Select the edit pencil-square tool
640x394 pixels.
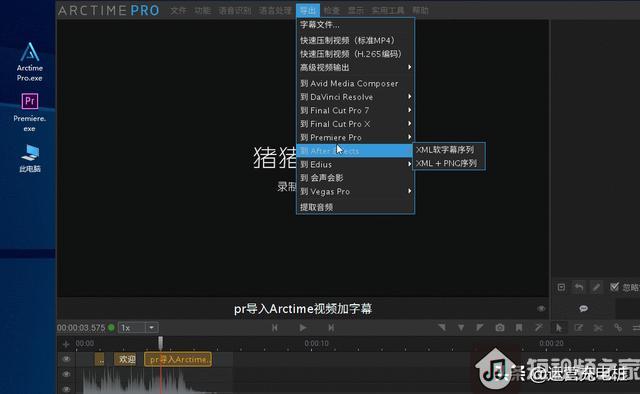[579, 327]
